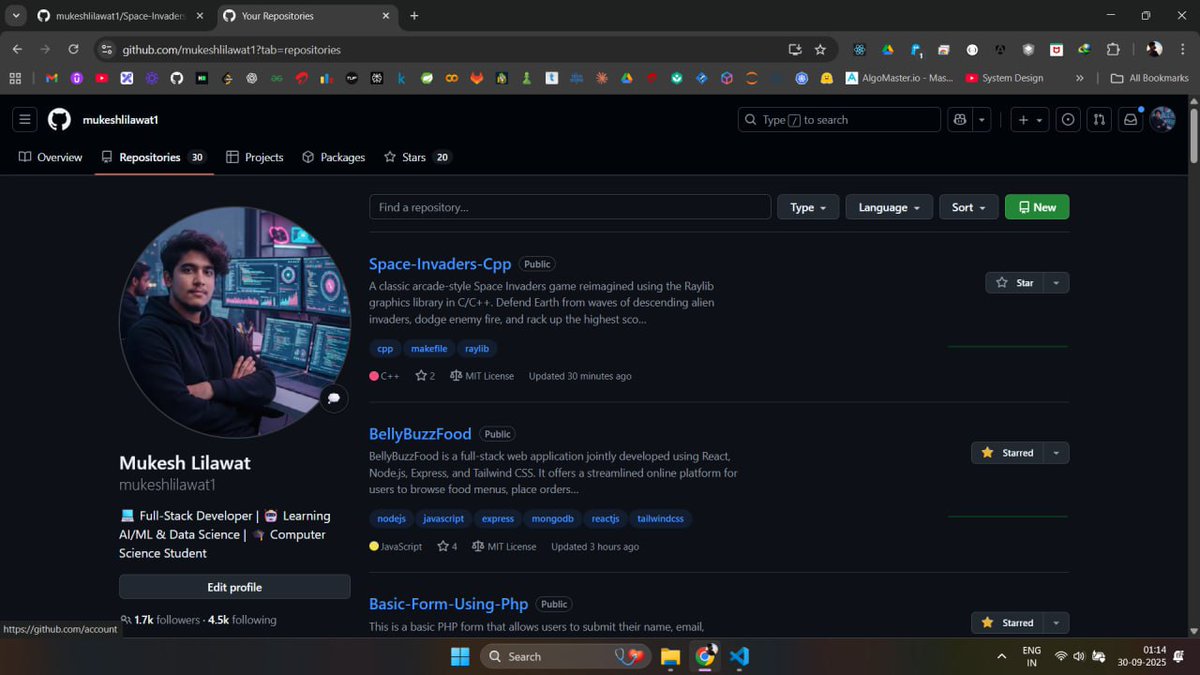1200x675 pixels.
Task: Open the GitHub hamburger navigation menu
Action: pyautogui.click(x=25, y=120)
